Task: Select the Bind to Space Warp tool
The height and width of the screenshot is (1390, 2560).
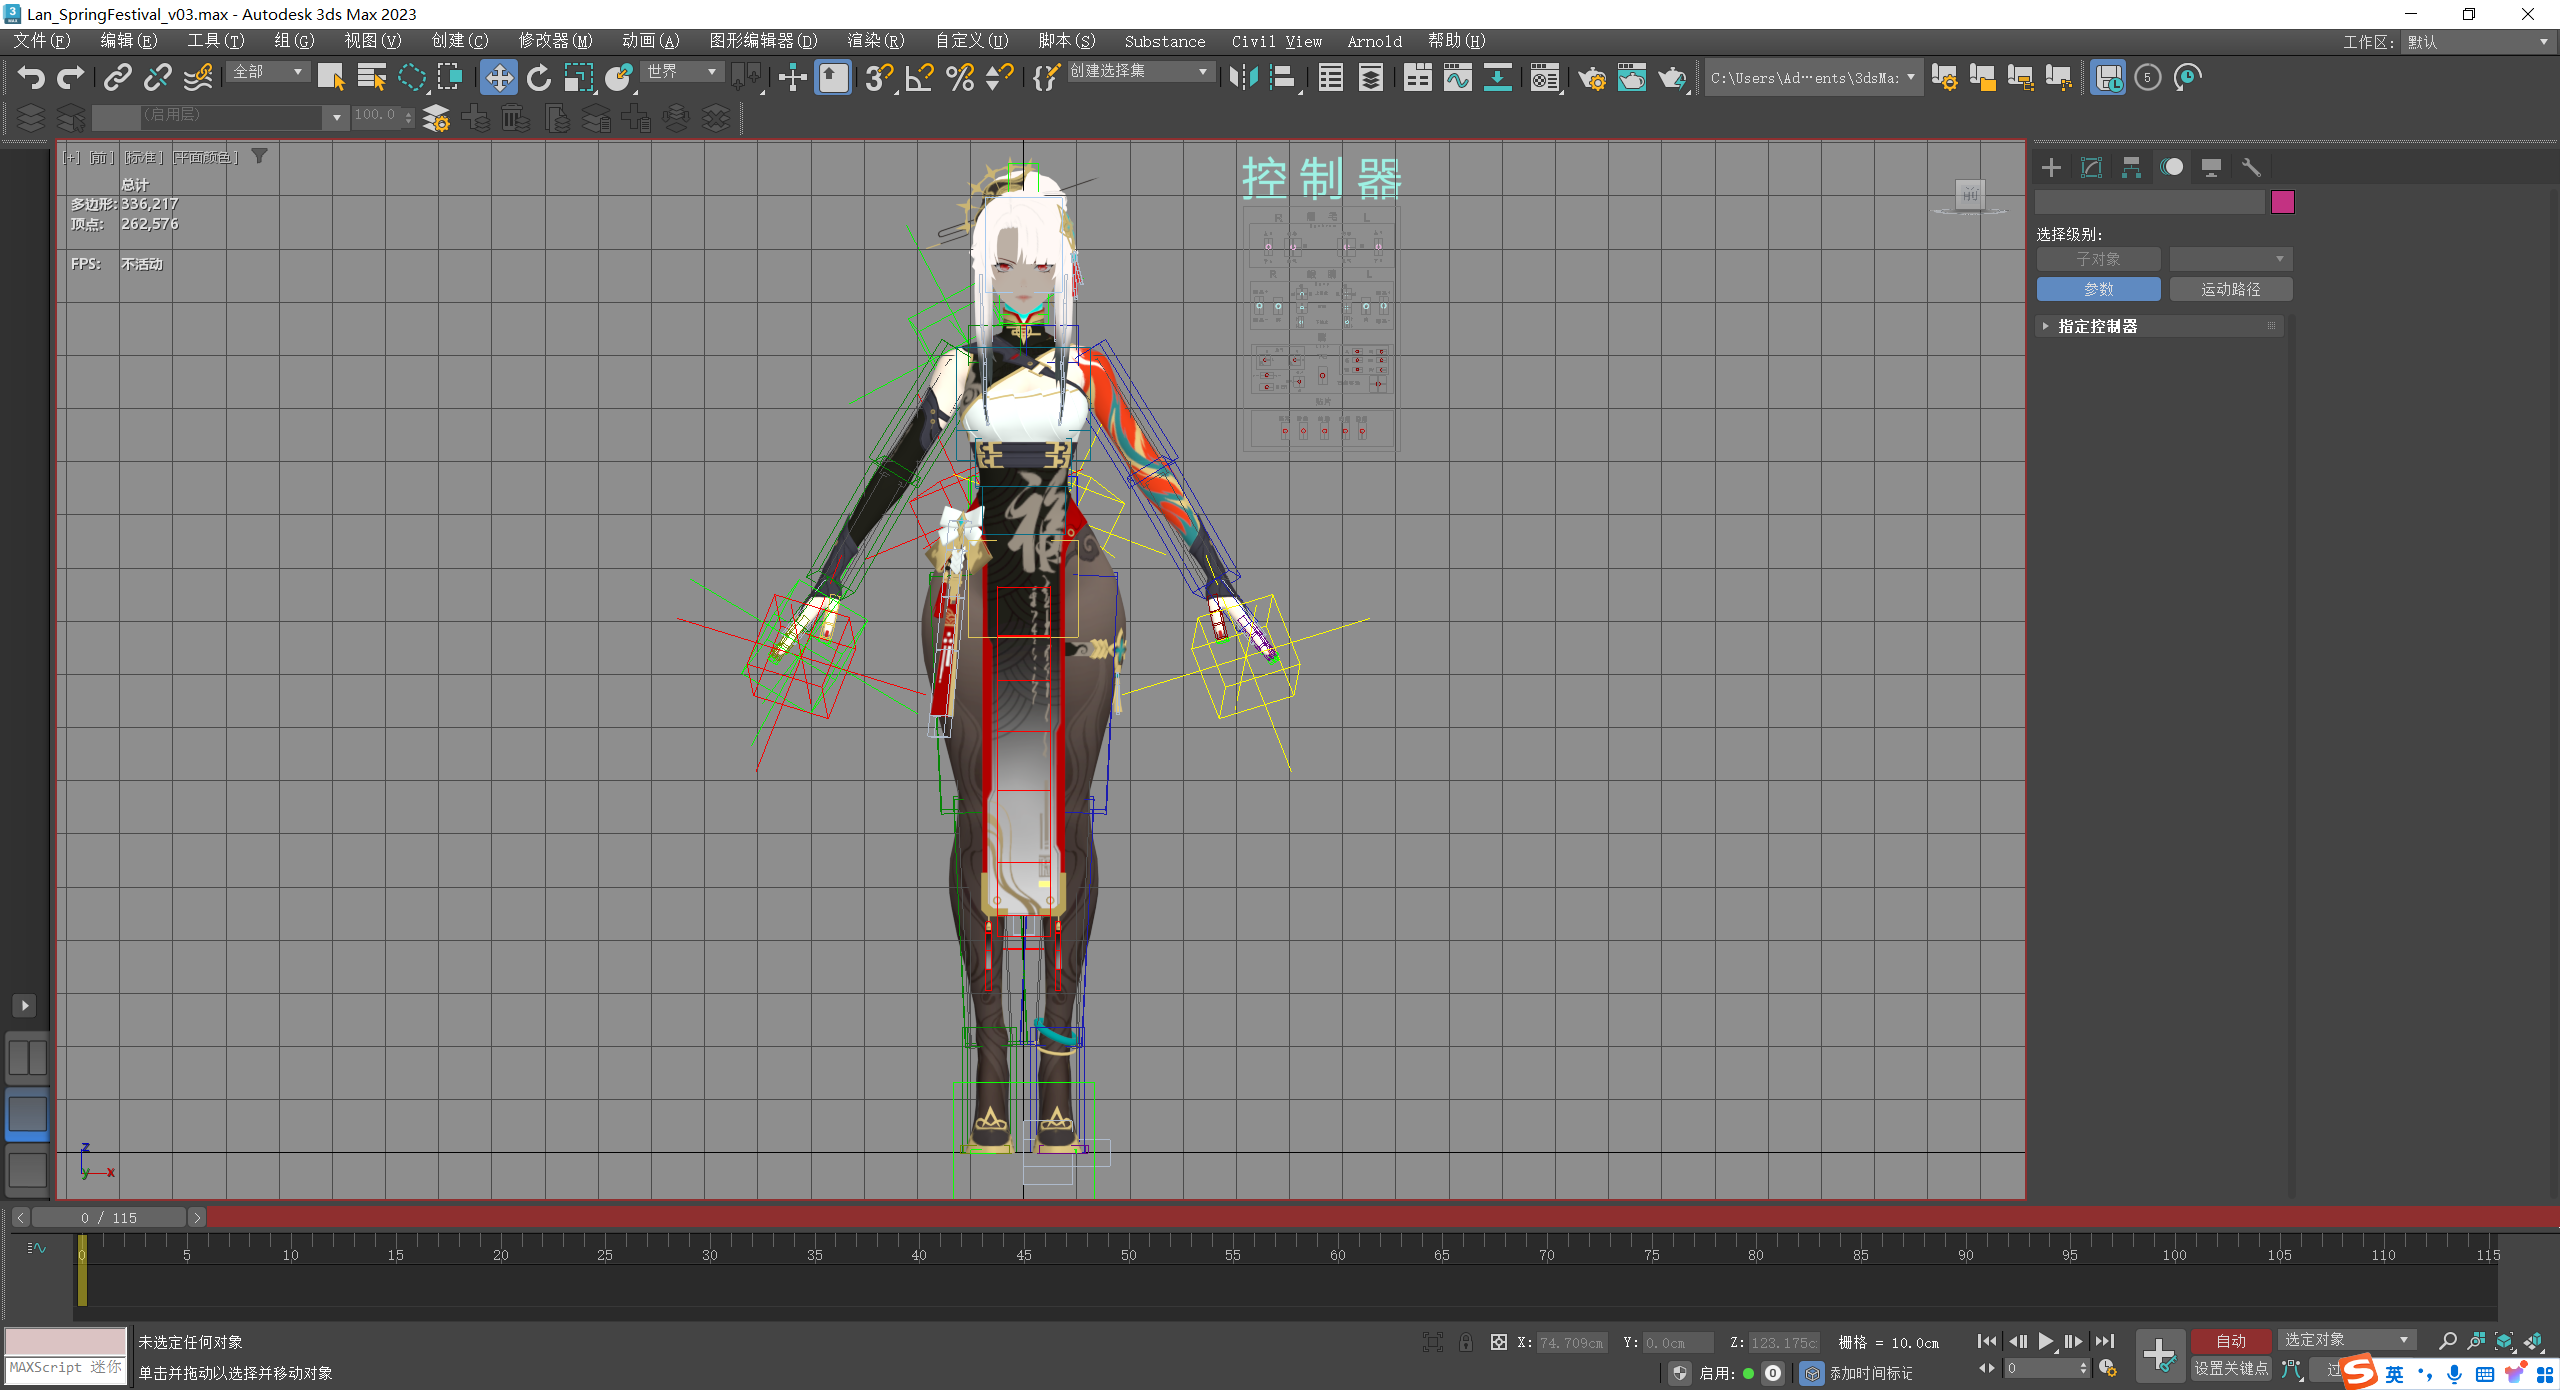Action: (198, 77)
